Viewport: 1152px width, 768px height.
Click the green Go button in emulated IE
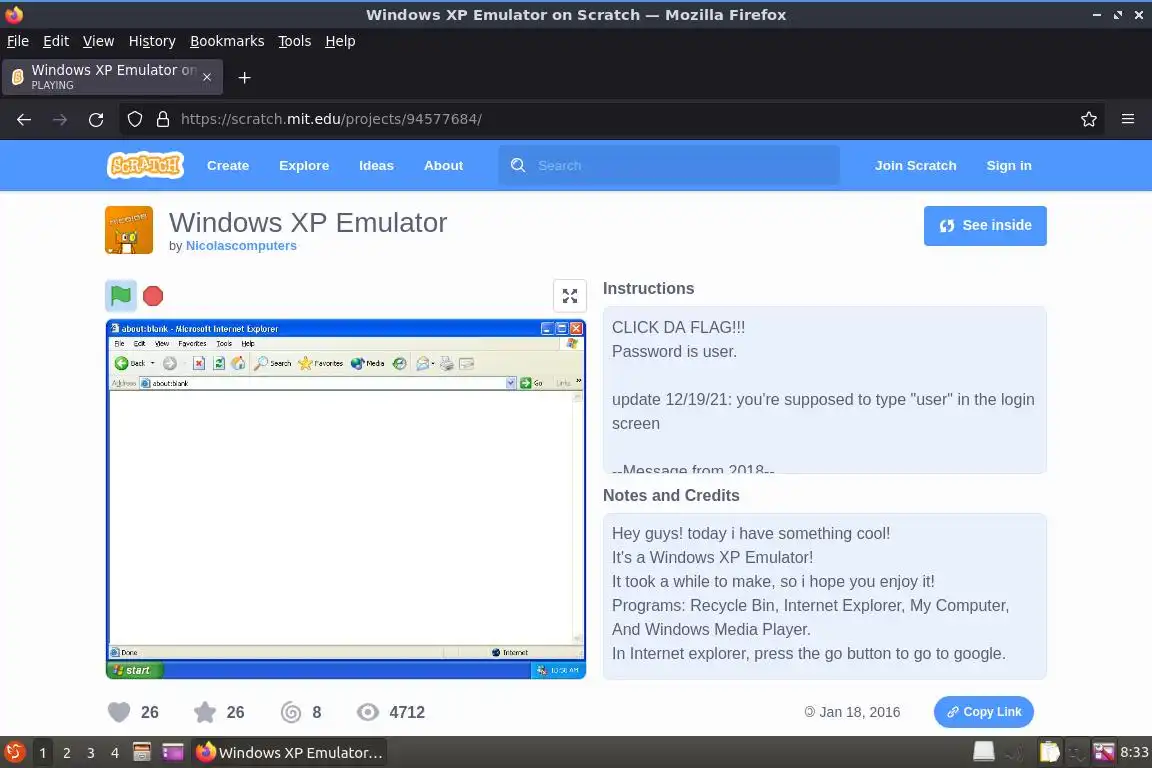click(531, 383)
